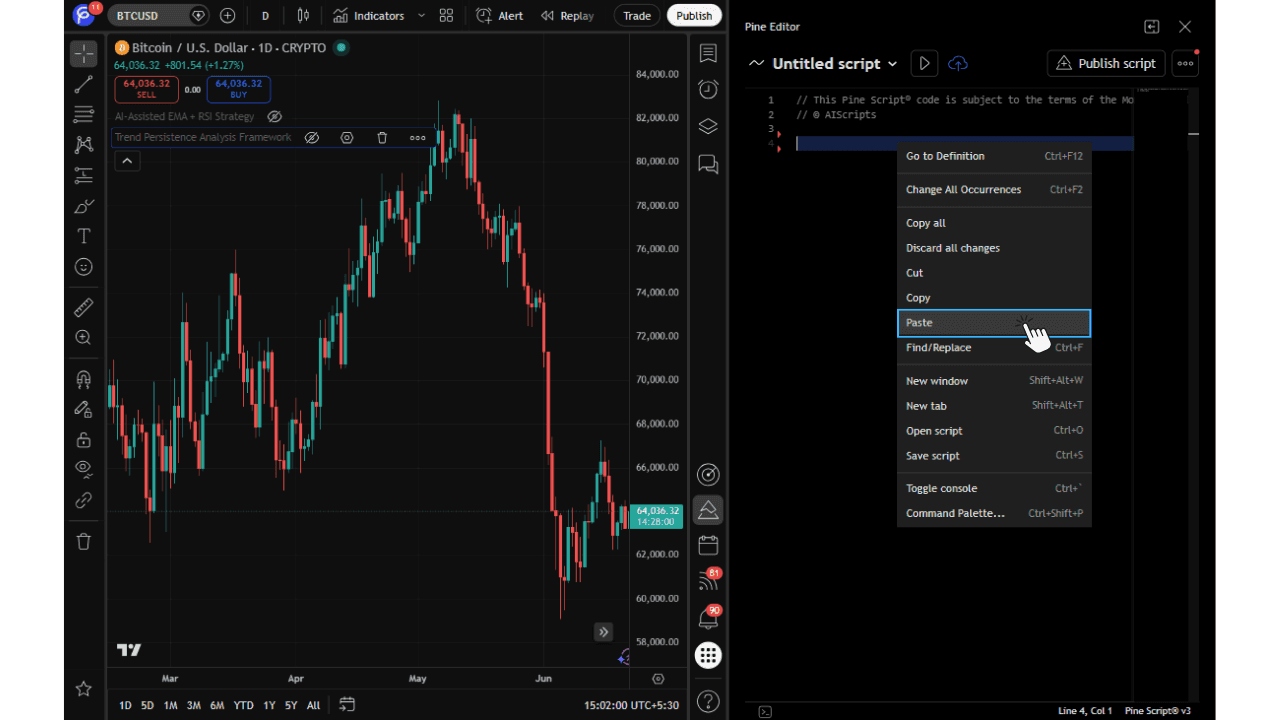Open the radar target icon in right sidebar
Screen dimensions: 1280x720
point(708,474)
